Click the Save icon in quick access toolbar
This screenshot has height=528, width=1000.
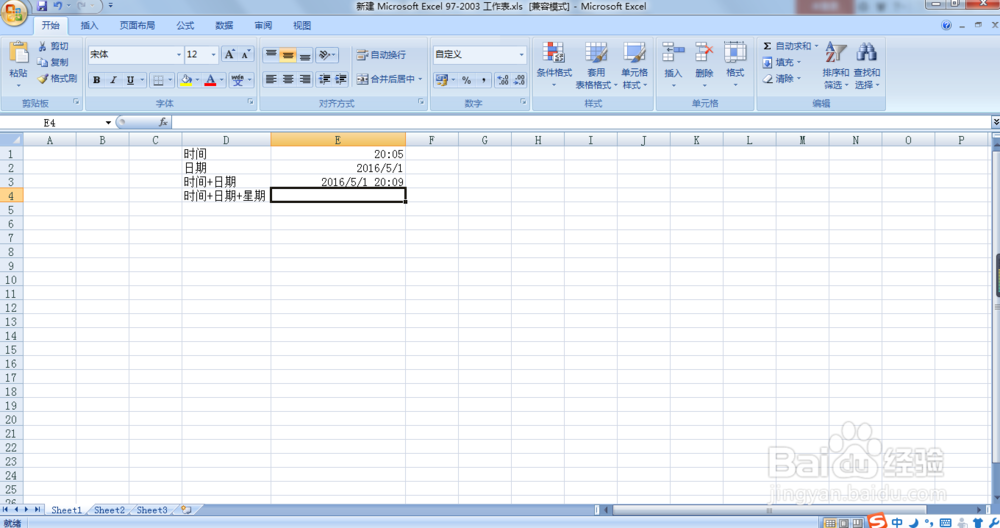(42, 6)
